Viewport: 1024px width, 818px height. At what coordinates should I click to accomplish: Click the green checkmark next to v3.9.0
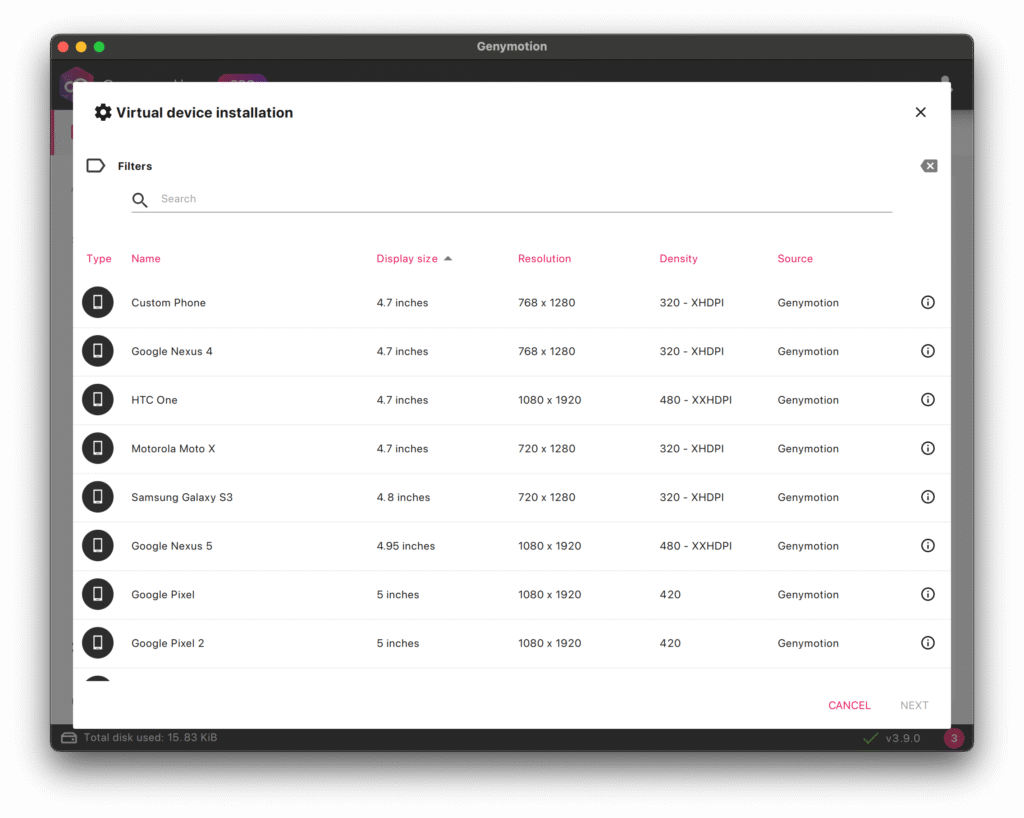[x=869, y=737]
